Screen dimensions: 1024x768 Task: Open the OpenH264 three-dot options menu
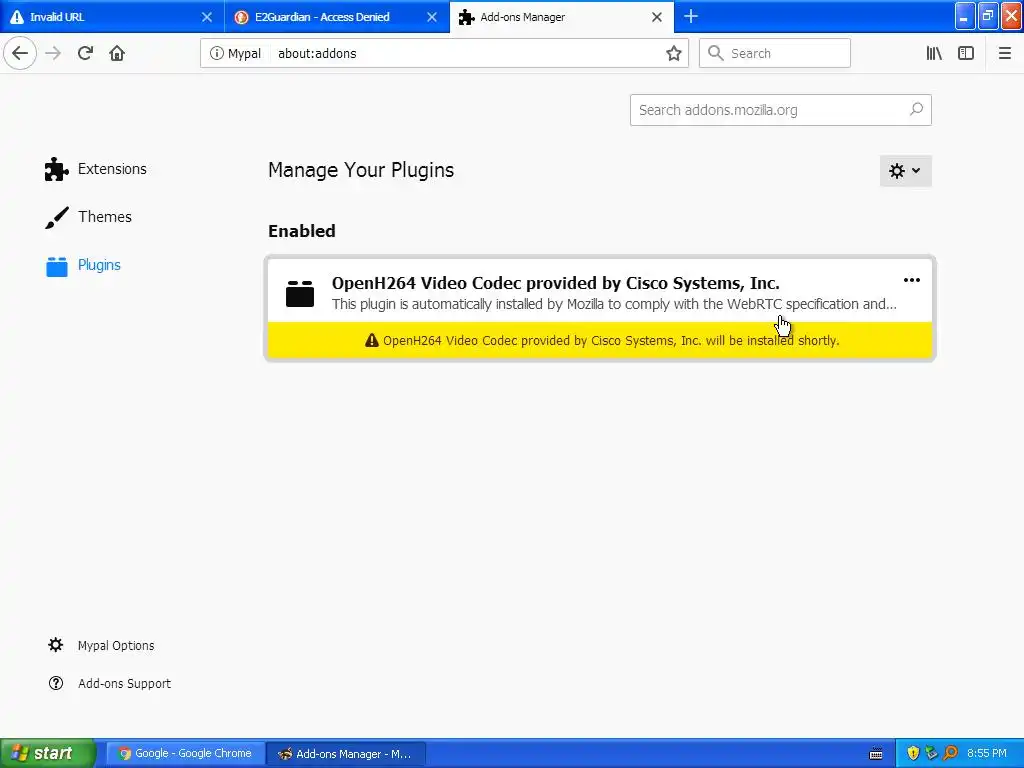click(912, 280)
